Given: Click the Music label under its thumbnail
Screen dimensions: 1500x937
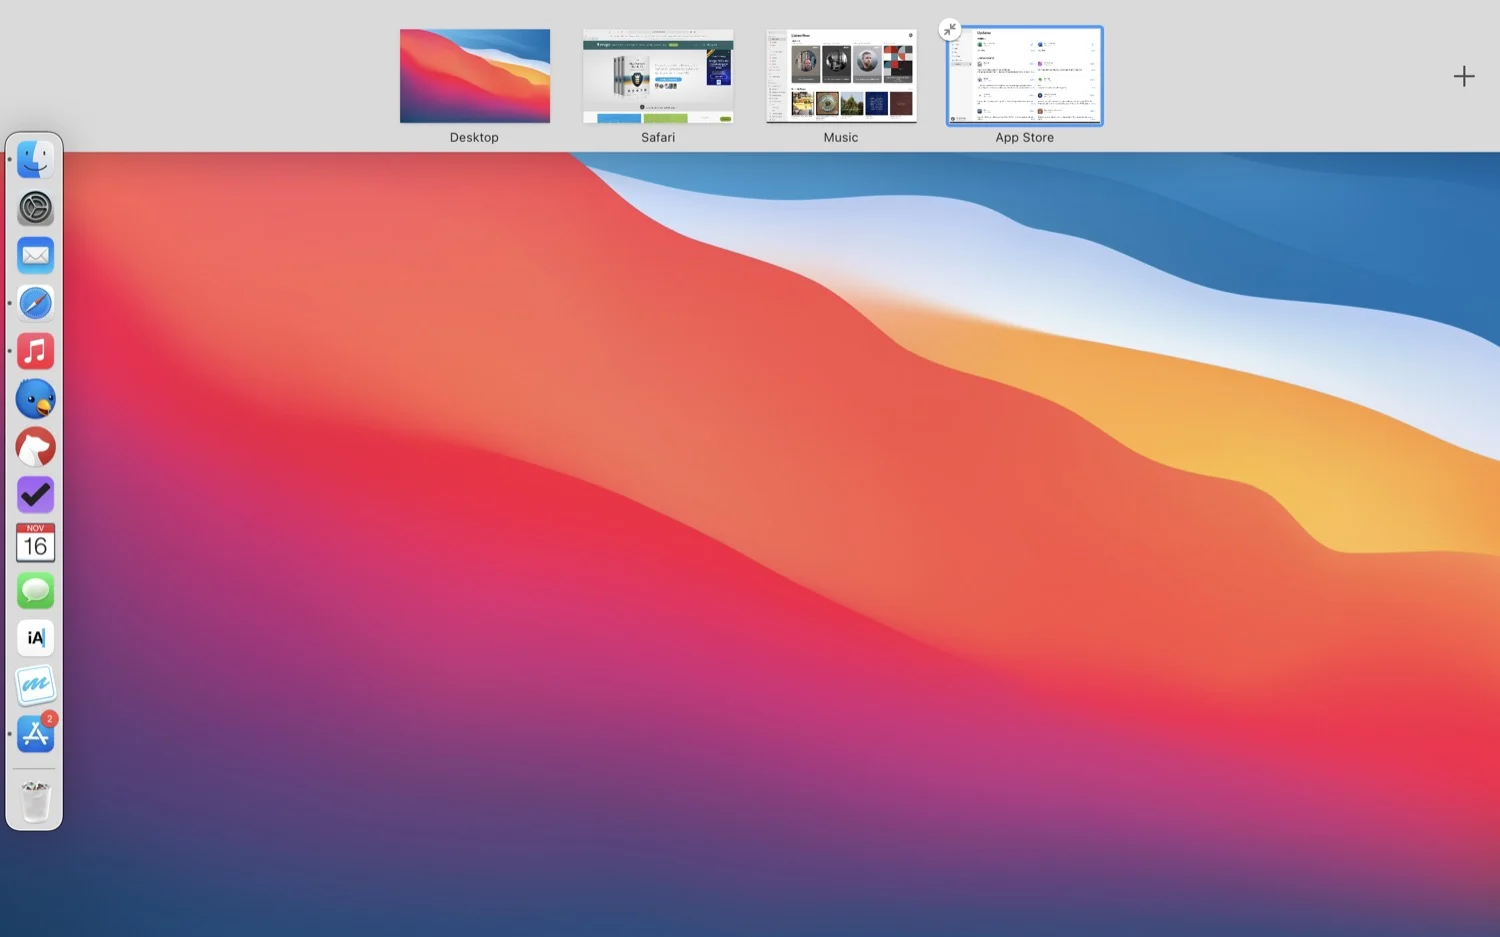Looking at the screenshot, I should (x=841, y=138).
